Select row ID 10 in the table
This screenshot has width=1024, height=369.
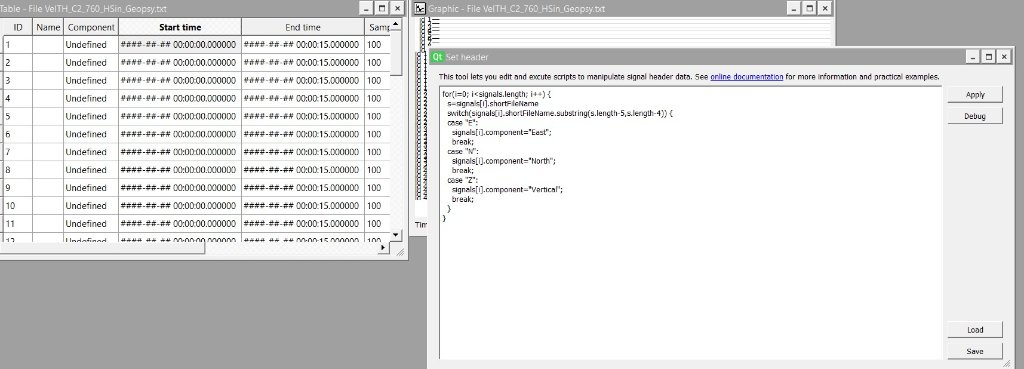pos(18,206)
